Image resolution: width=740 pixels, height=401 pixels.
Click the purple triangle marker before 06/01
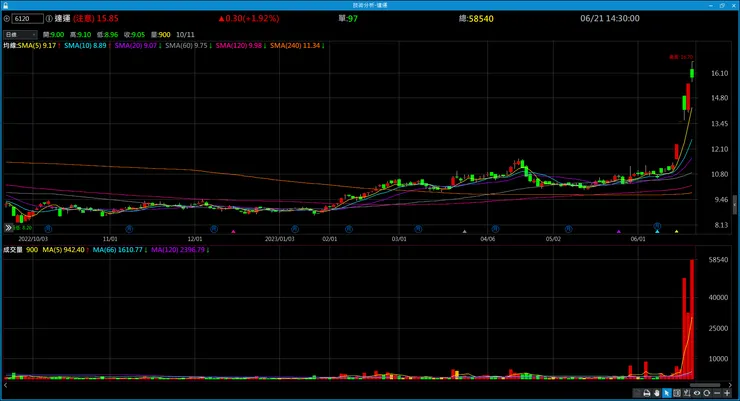coord(619,232)
